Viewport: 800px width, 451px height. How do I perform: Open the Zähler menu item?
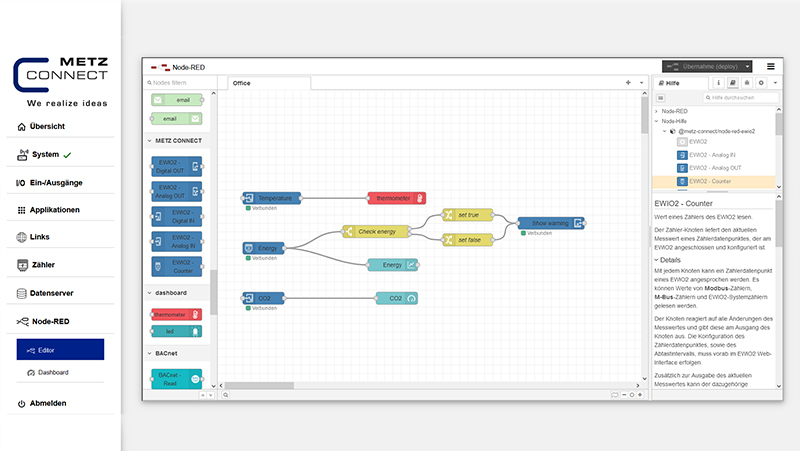tap(38, 265)
